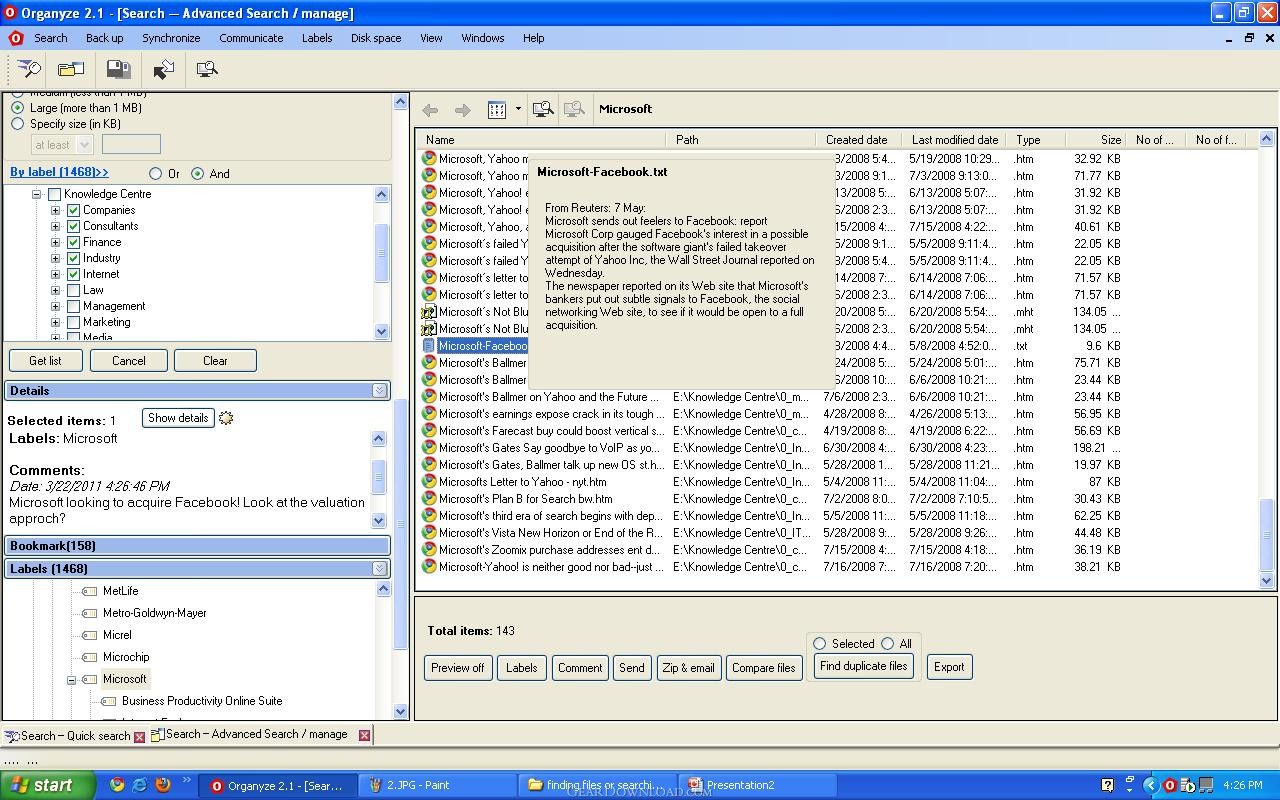The height and width of the screenshot is (800, 1280).
Task: Click the Compare files button
Action: point(764,668)
